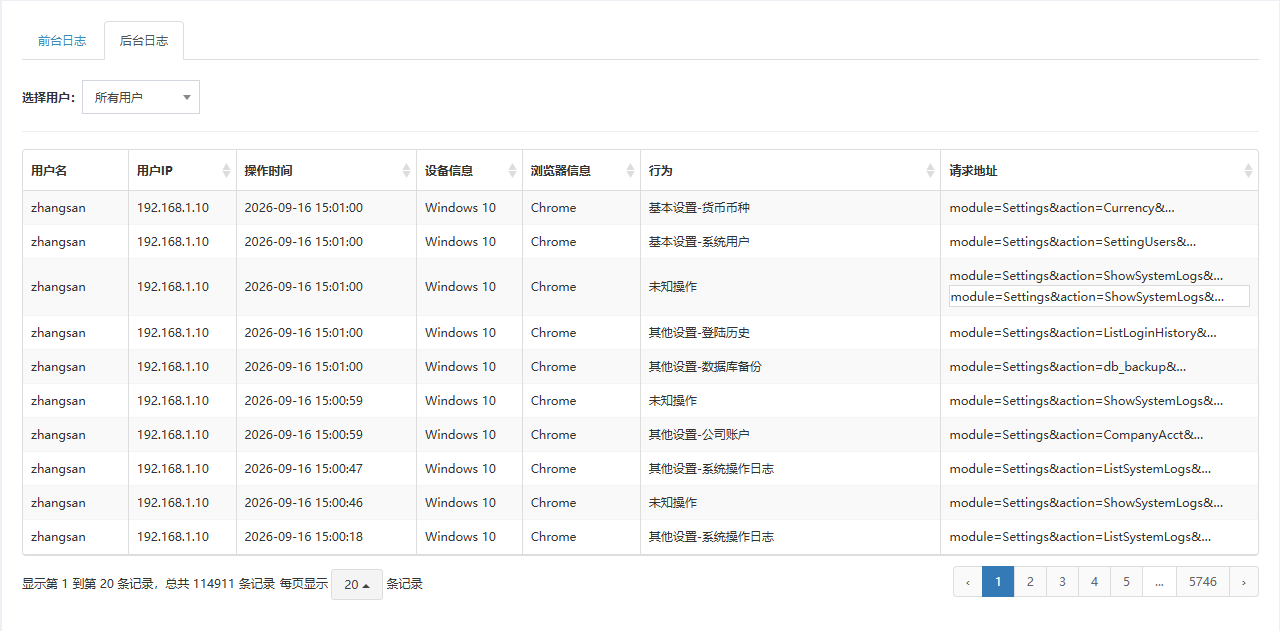1280x631 pixels.
Task: Sort by 行为 column sort icon
Action: click(930, 171)
